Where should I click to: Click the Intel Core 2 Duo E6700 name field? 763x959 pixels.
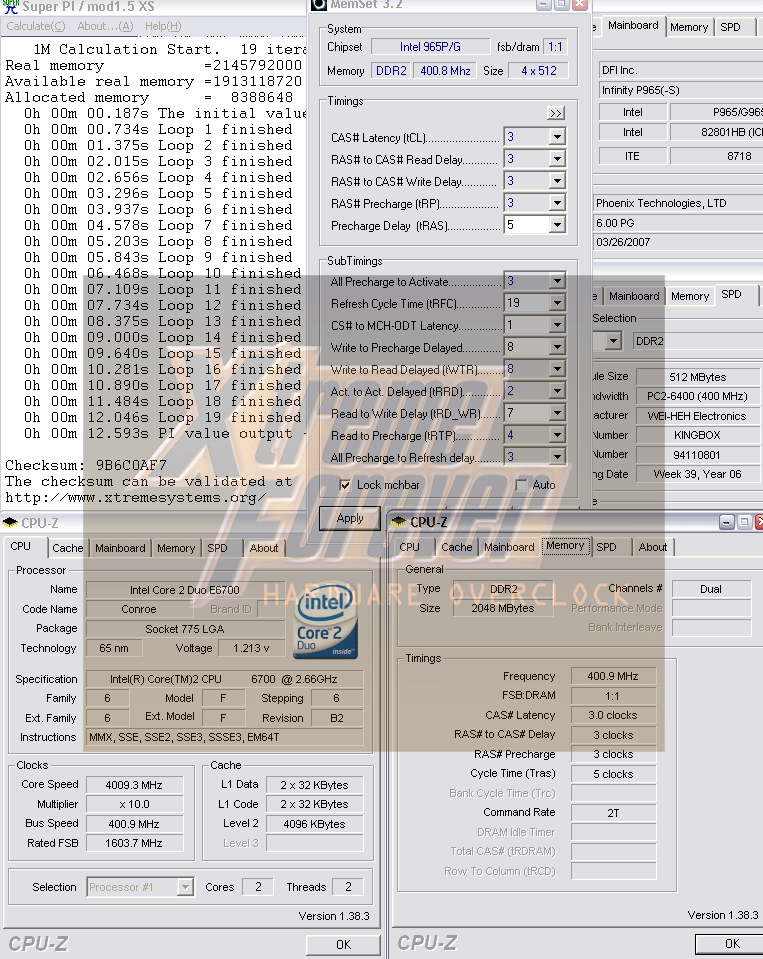point(185,590)
